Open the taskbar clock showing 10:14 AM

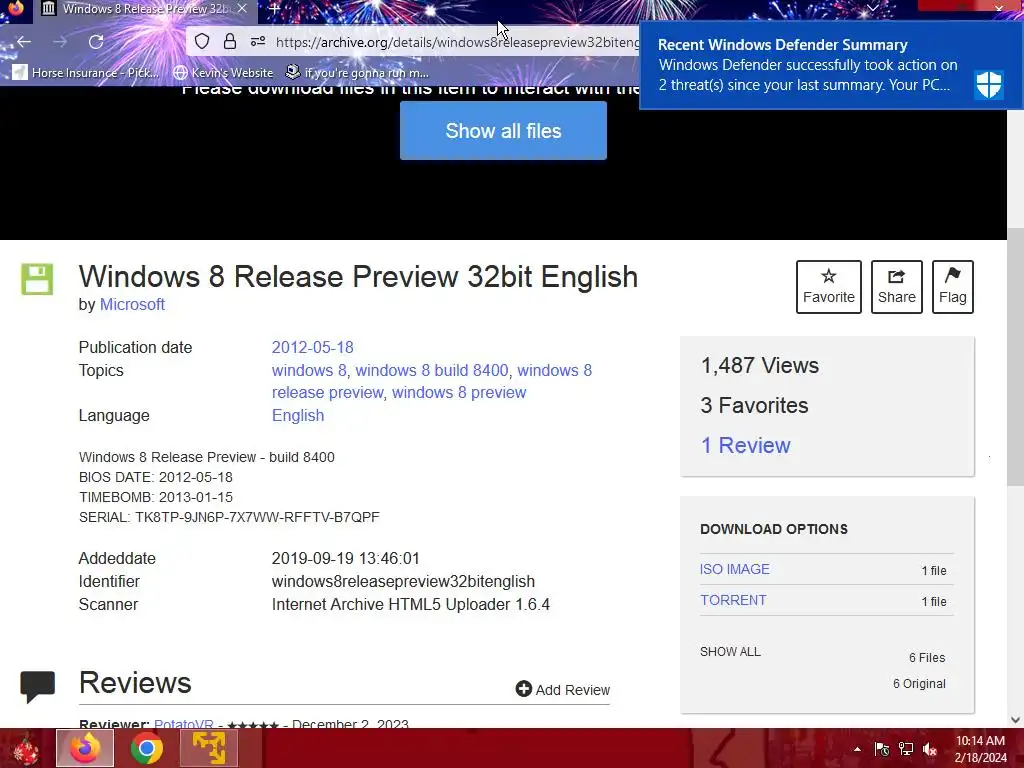click(x=980, y=749)
